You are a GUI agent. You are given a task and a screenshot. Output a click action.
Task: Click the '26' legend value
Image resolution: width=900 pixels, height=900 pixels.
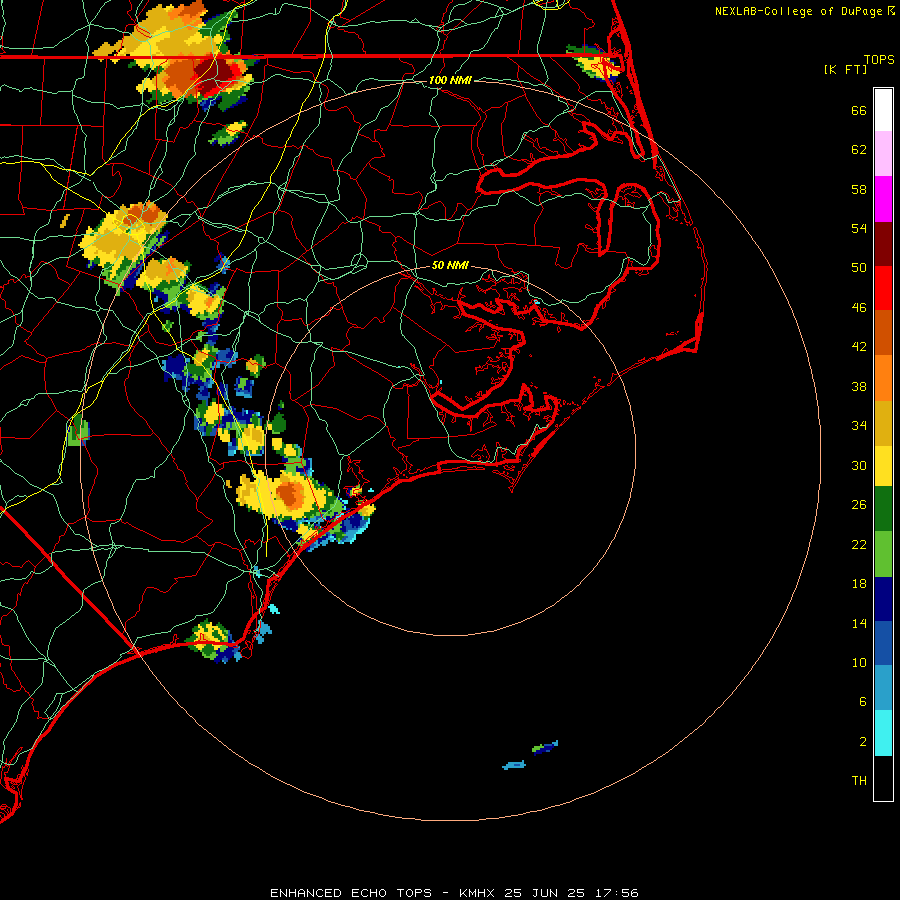[x=859, y=505]
